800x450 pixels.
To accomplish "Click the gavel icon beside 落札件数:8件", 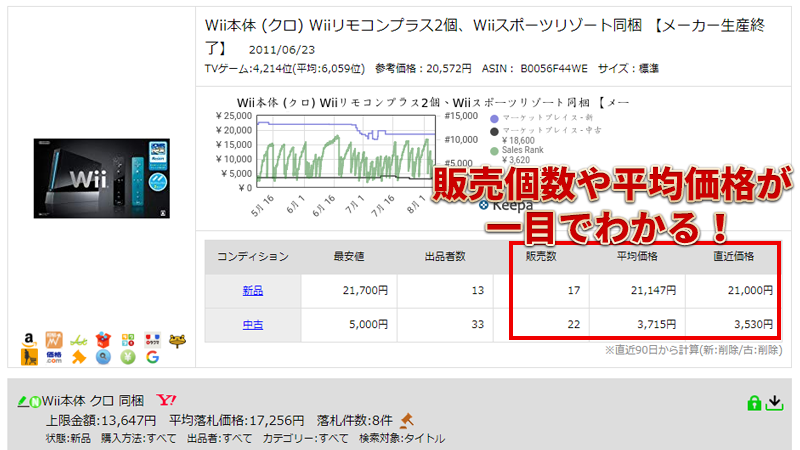I will pyautogui.click(x=407, y=420).
